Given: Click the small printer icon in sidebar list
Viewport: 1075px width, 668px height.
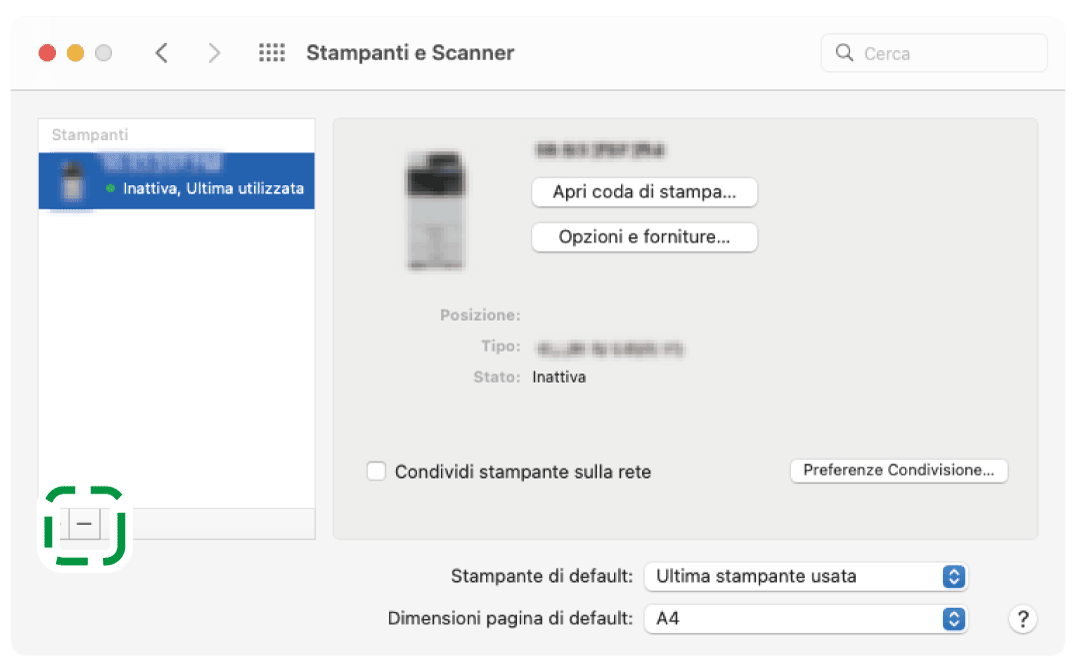Looking at the screenshot, I should tap(71, 181).
